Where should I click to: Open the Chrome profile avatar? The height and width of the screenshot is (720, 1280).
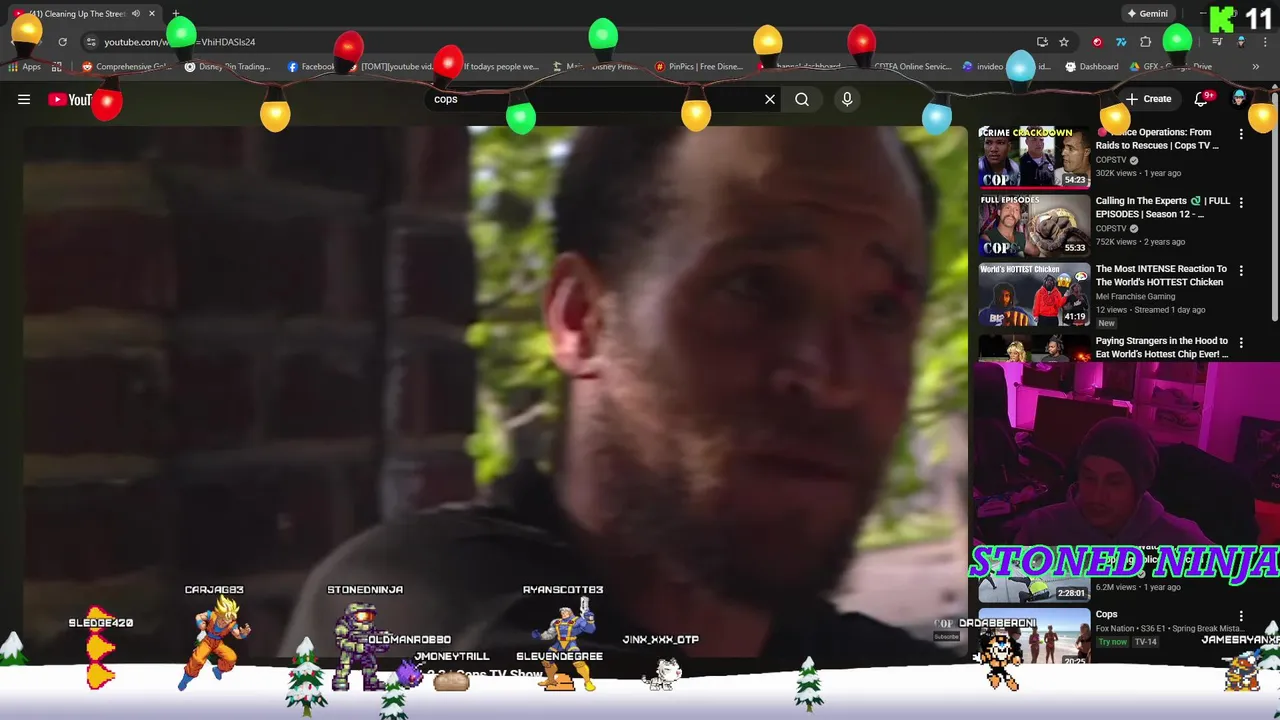(1241, 42)
